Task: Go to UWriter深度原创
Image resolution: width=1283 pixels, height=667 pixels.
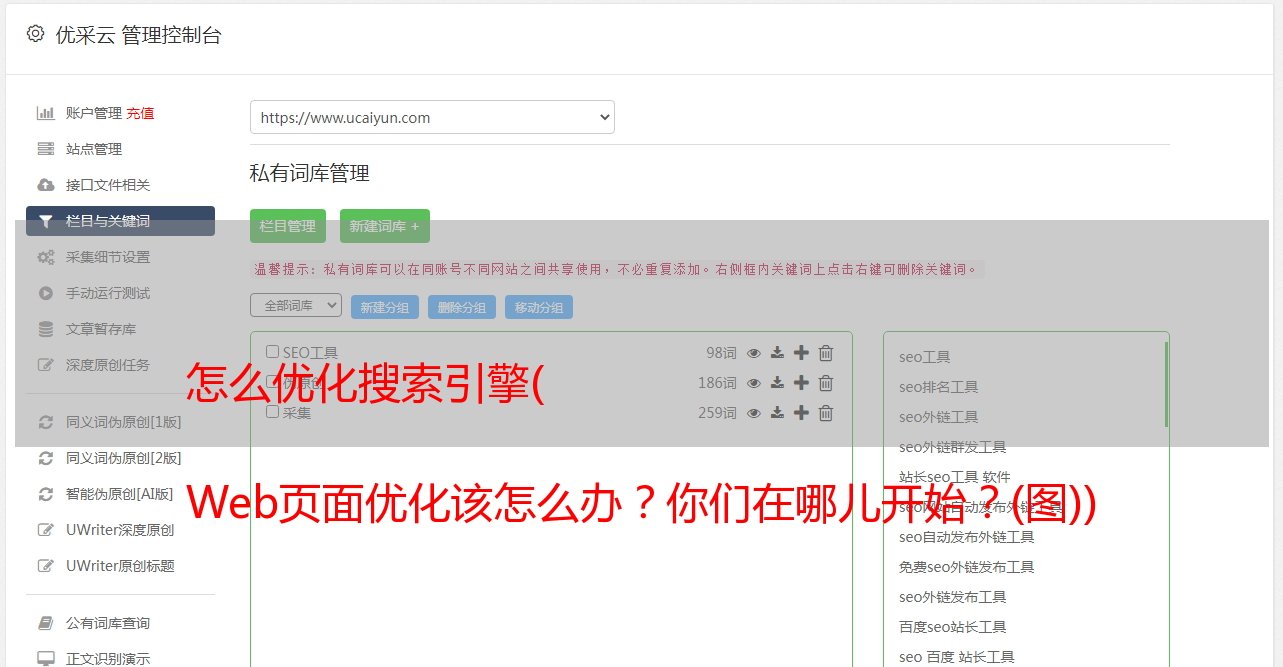Action: click(120, 530)
